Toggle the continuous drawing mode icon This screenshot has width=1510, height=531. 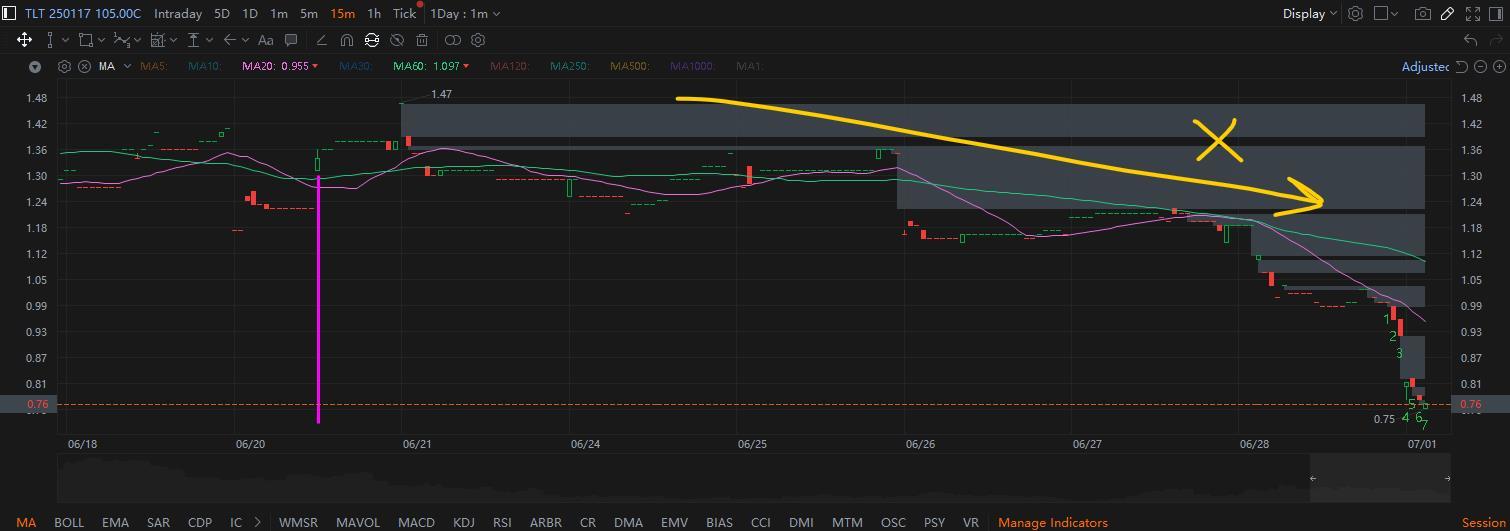(x=372, y=40)
